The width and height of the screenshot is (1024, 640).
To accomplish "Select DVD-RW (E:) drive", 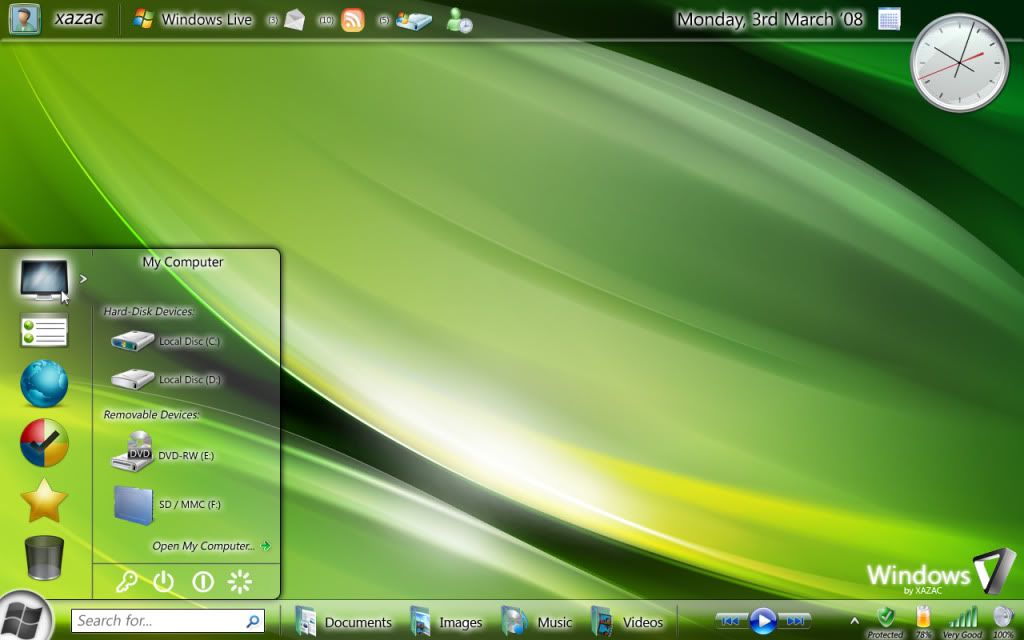I will coord(163,455).
